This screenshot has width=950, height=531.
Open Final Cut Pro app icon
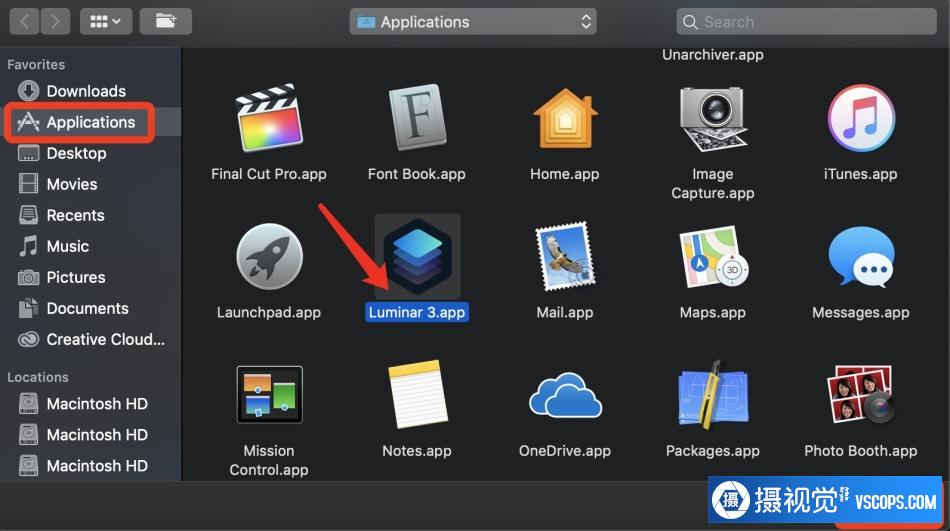[x=269, y=118]
